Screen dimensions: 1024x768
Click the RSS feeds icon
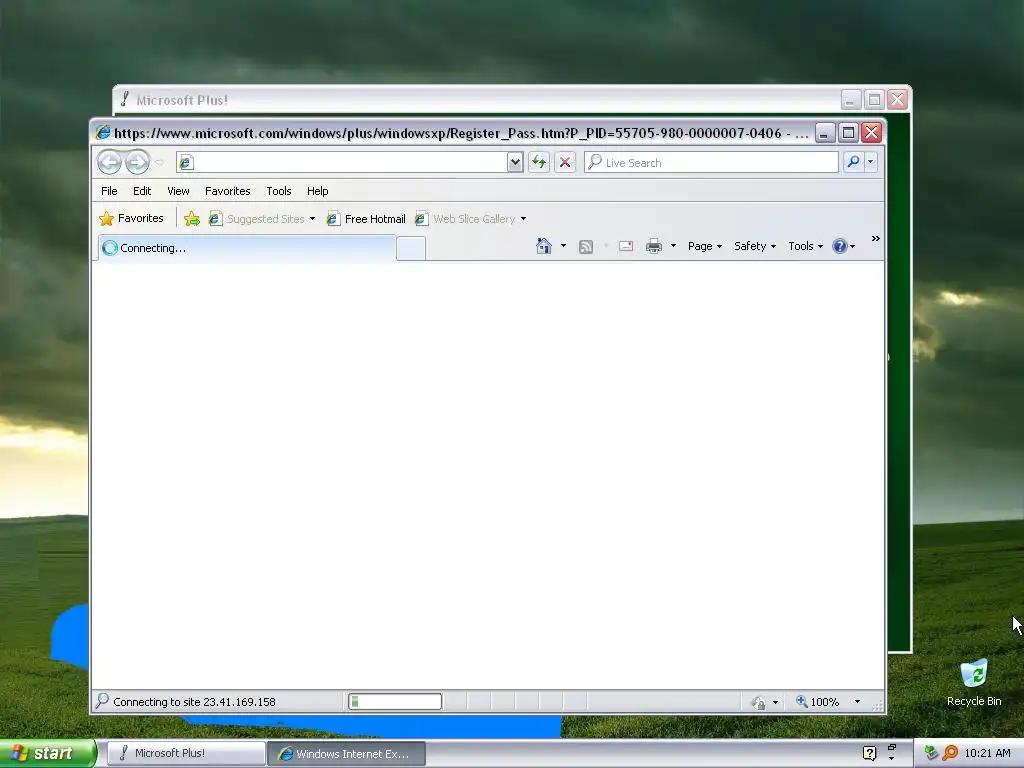(586, 246)
